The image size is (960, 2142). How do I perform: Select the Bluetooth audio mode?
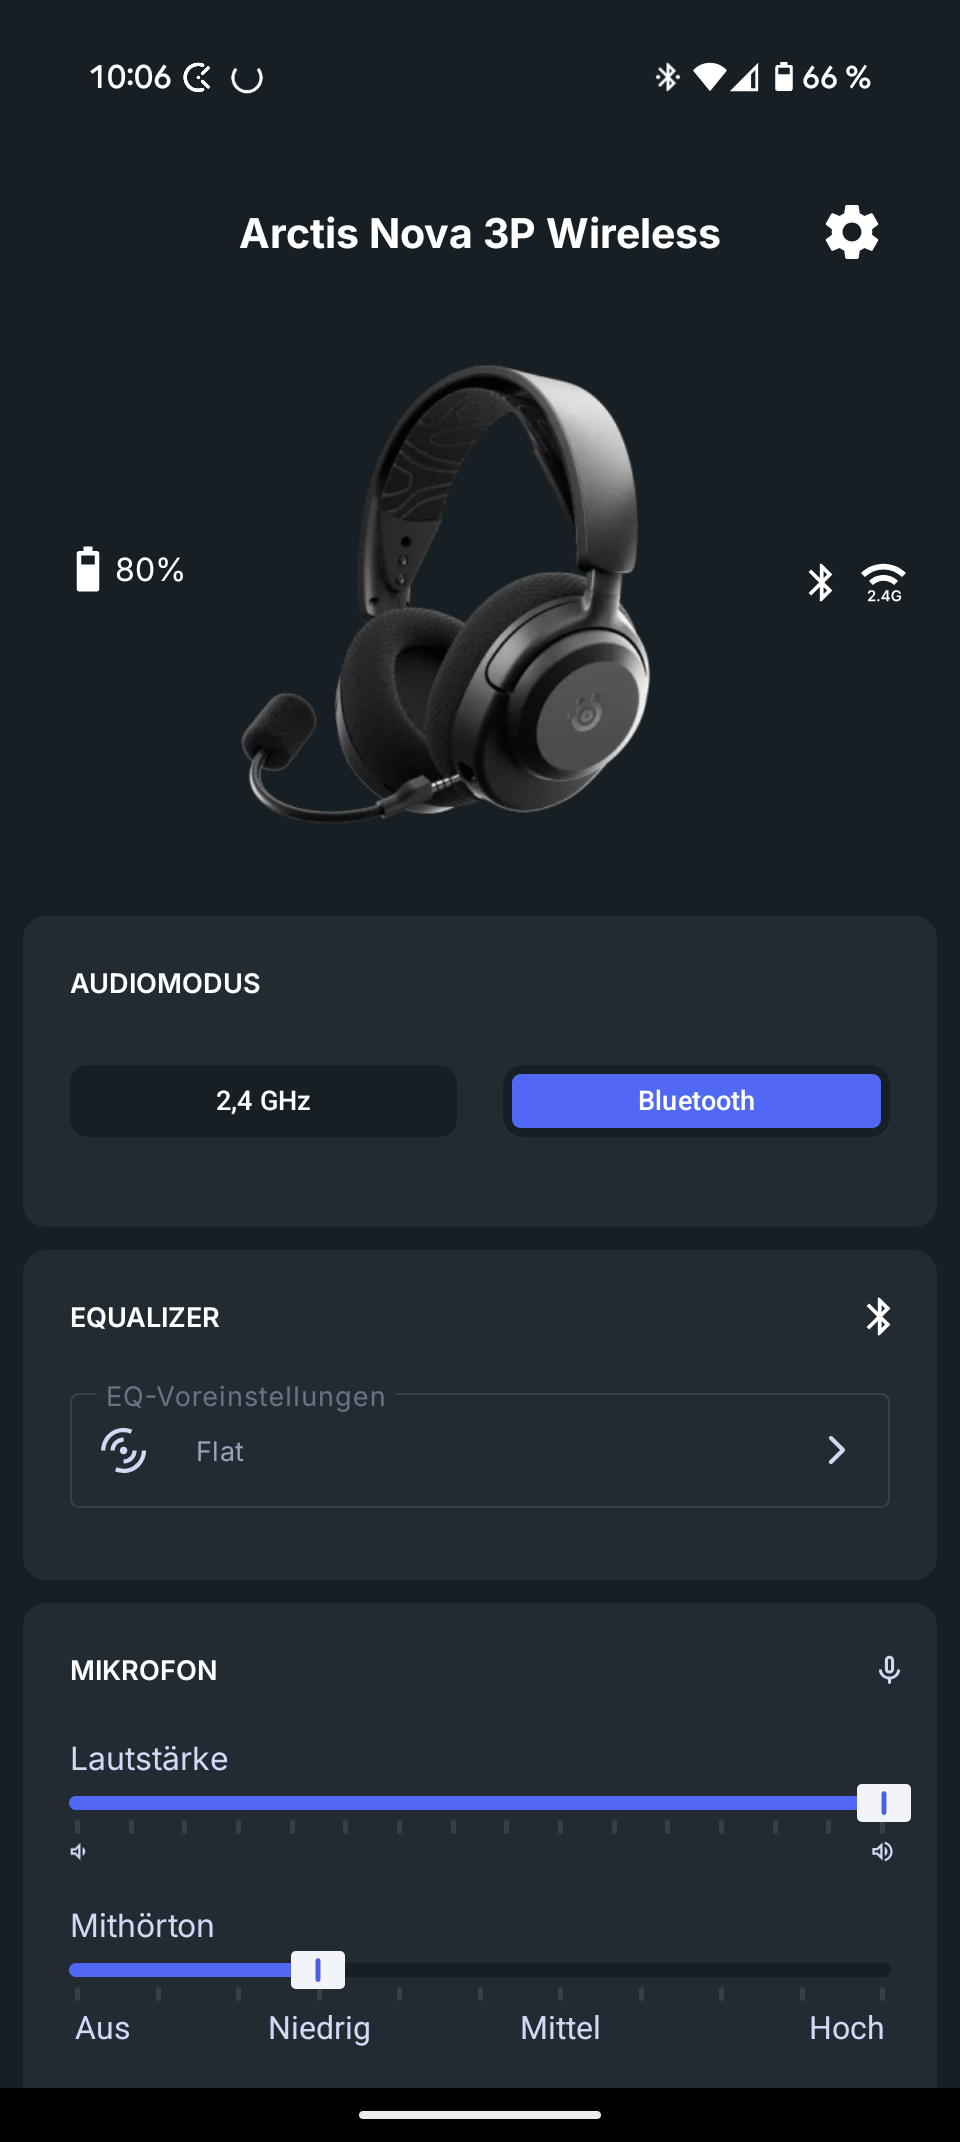coord(696,1101)
